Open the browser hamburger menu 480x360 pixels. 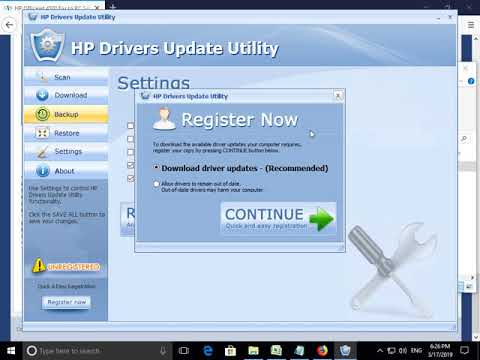point(471,25)
